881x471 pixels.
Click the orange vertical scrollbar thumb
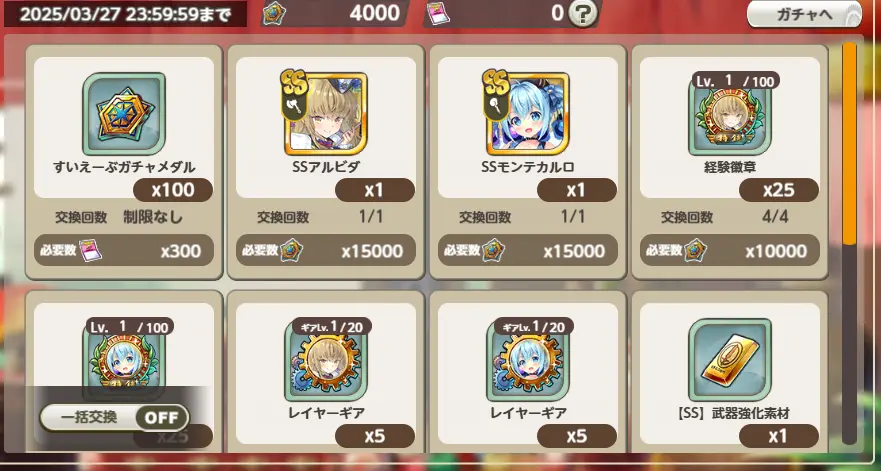tap(849, 143)
